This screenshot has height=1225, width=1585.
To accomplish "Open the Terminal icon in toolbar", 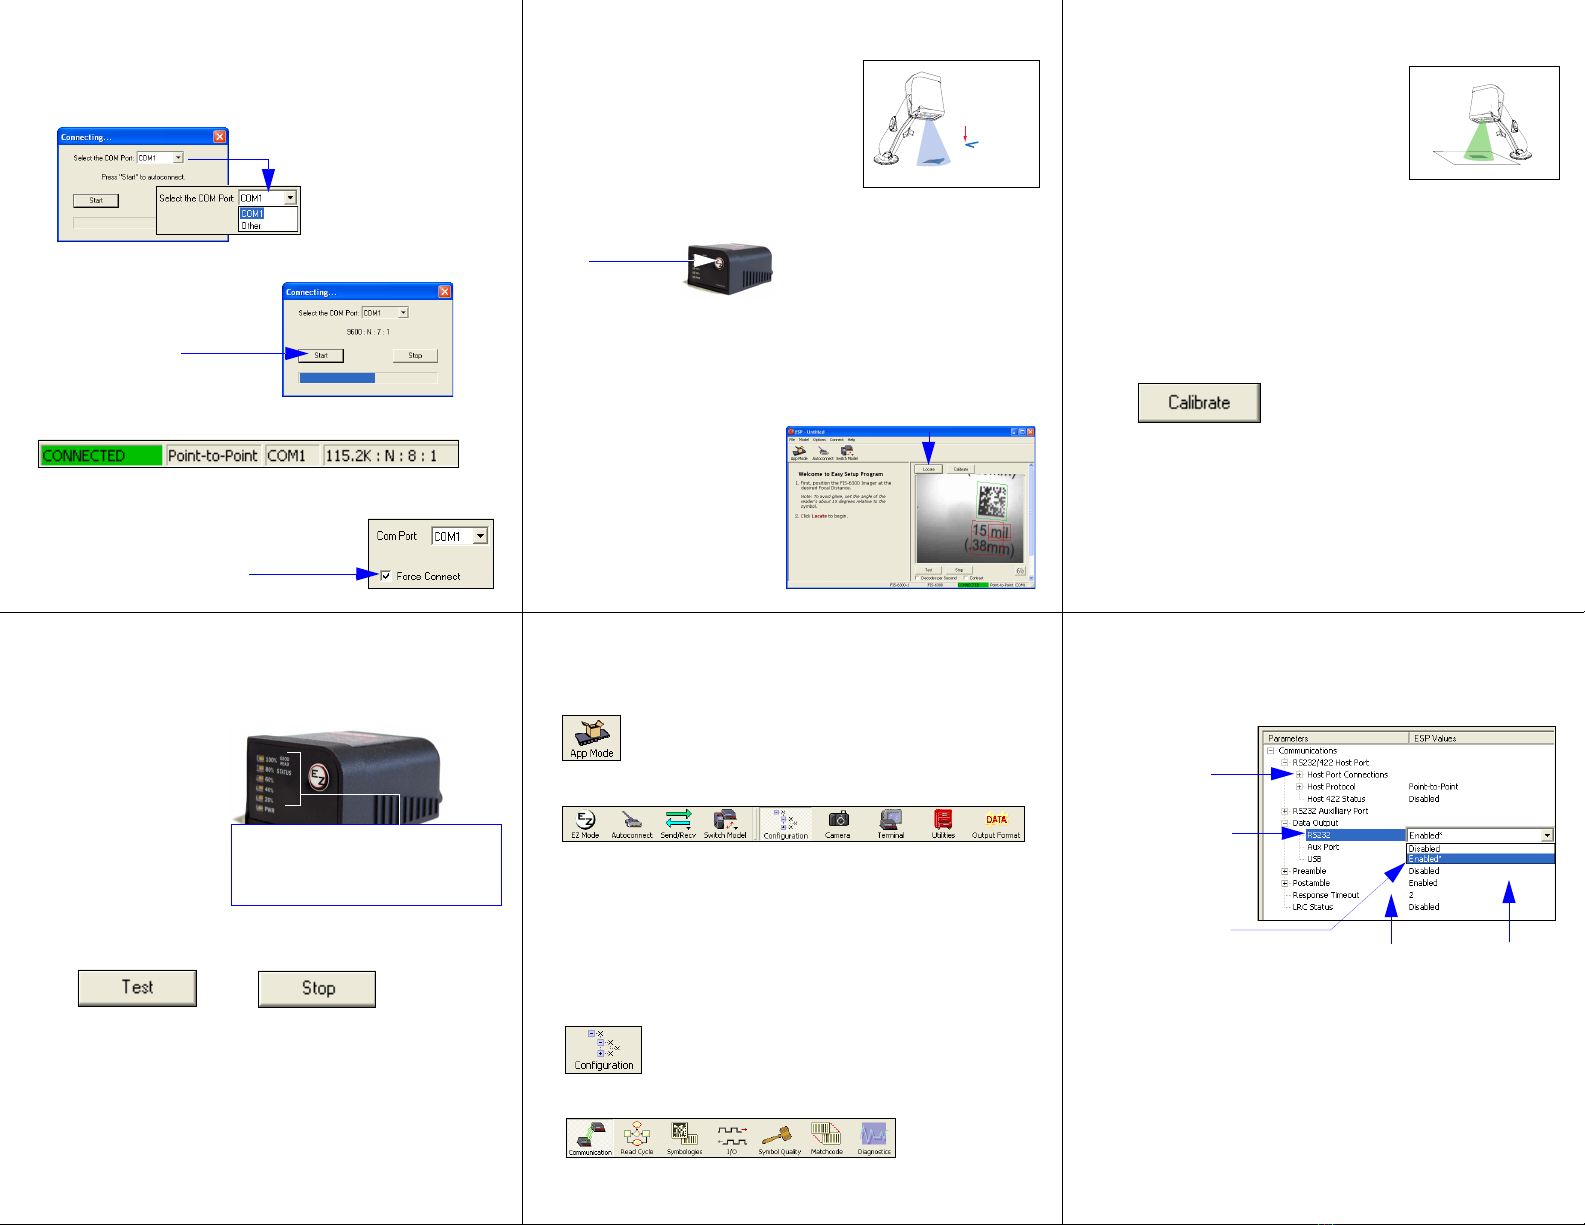I will 891,824.
